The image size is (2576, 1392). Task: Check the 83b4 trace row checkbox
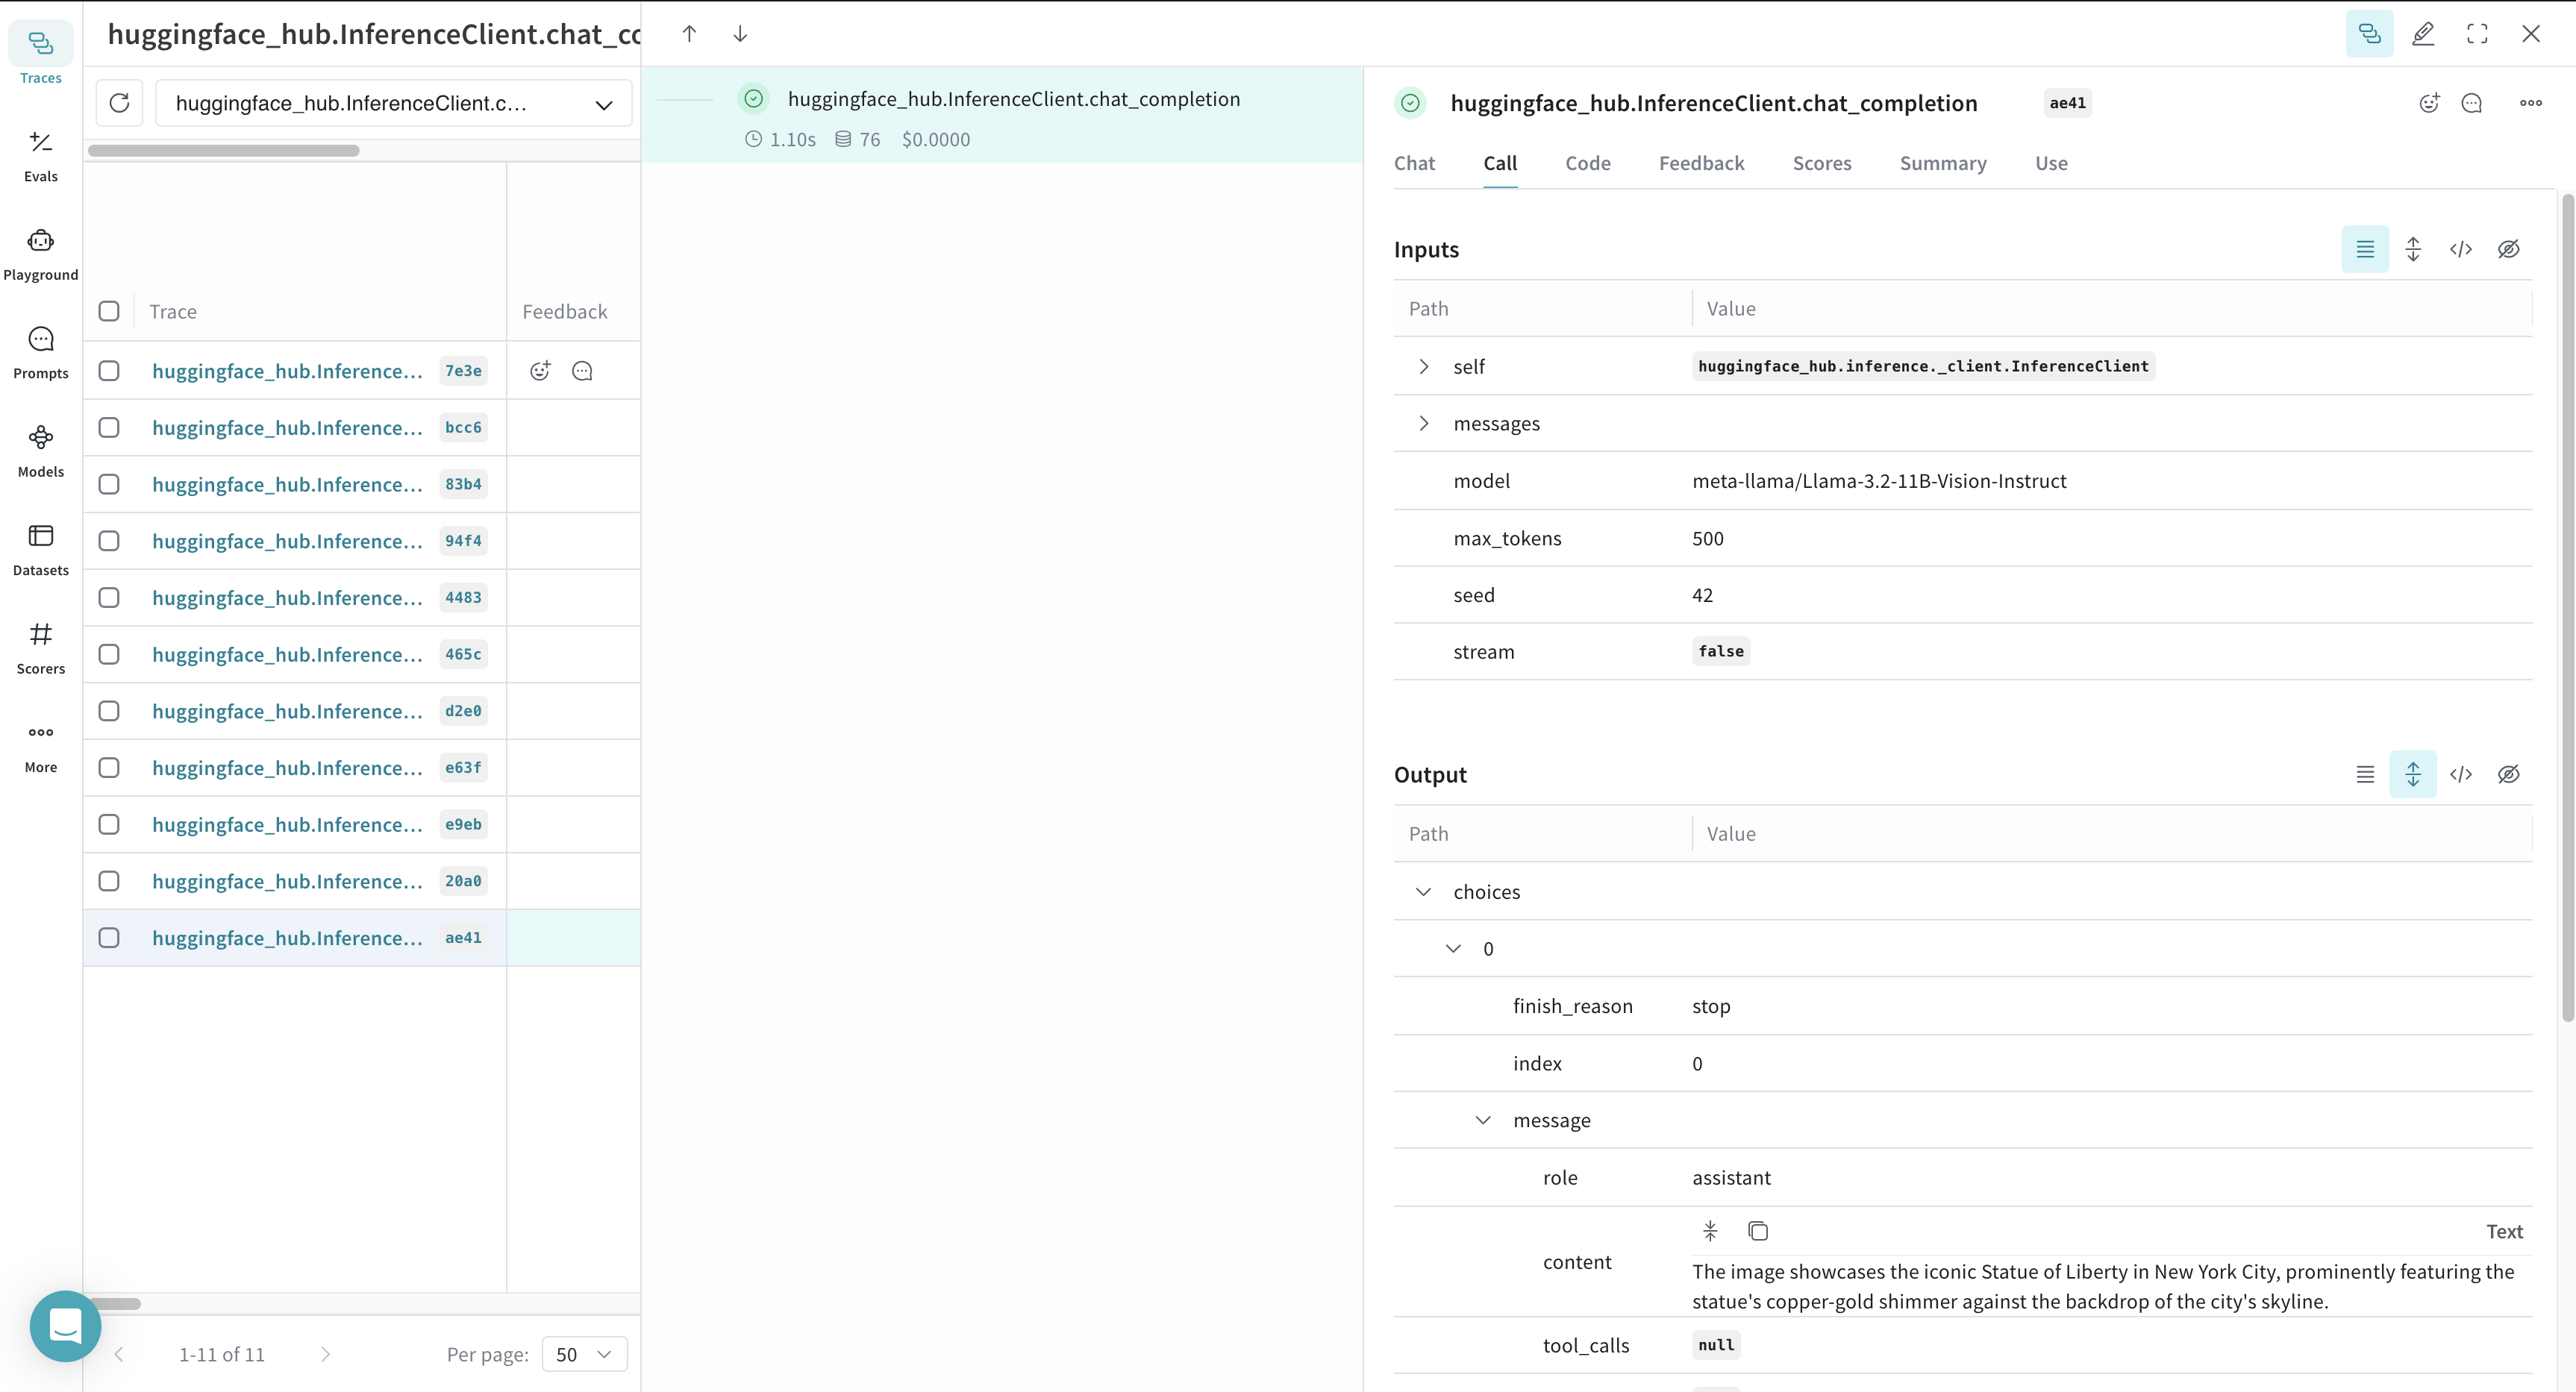109,484
